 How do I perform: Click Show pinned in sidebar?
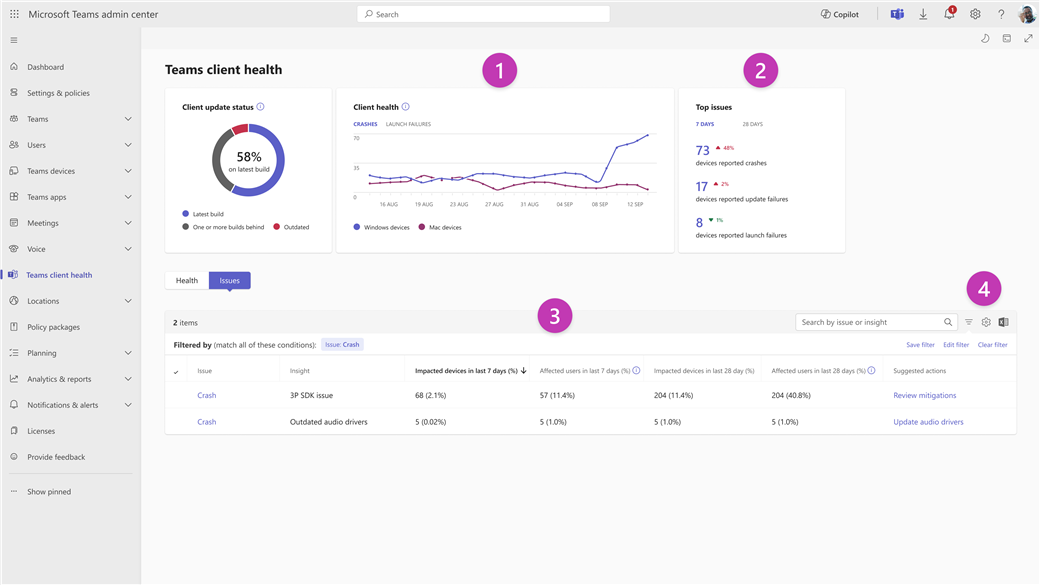(x=49, y=491)
